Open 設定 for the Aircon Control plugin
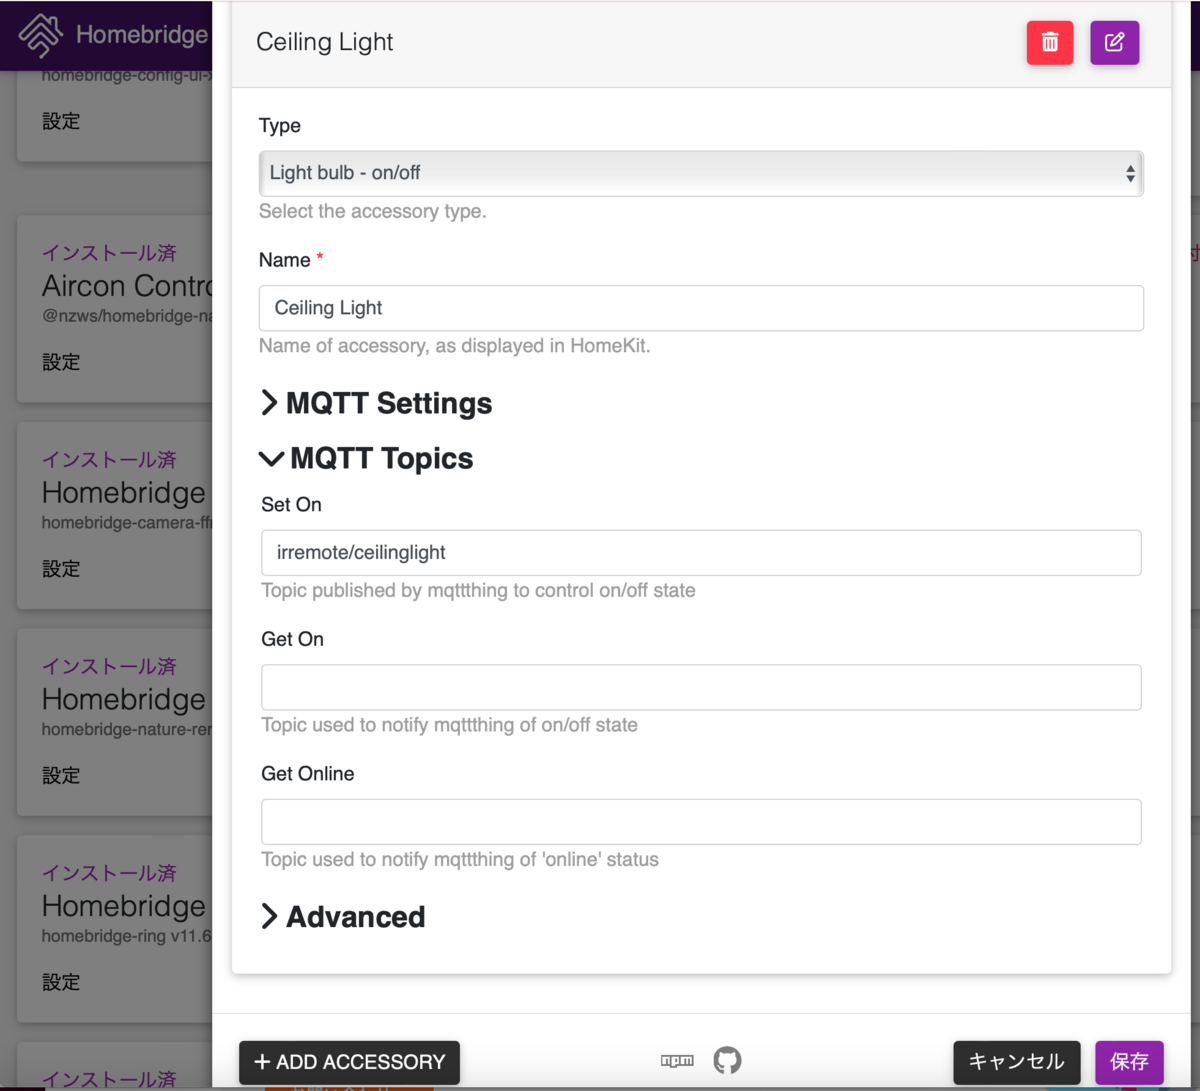Viewport: 1200px width, 1091px height. click(61, 362)
